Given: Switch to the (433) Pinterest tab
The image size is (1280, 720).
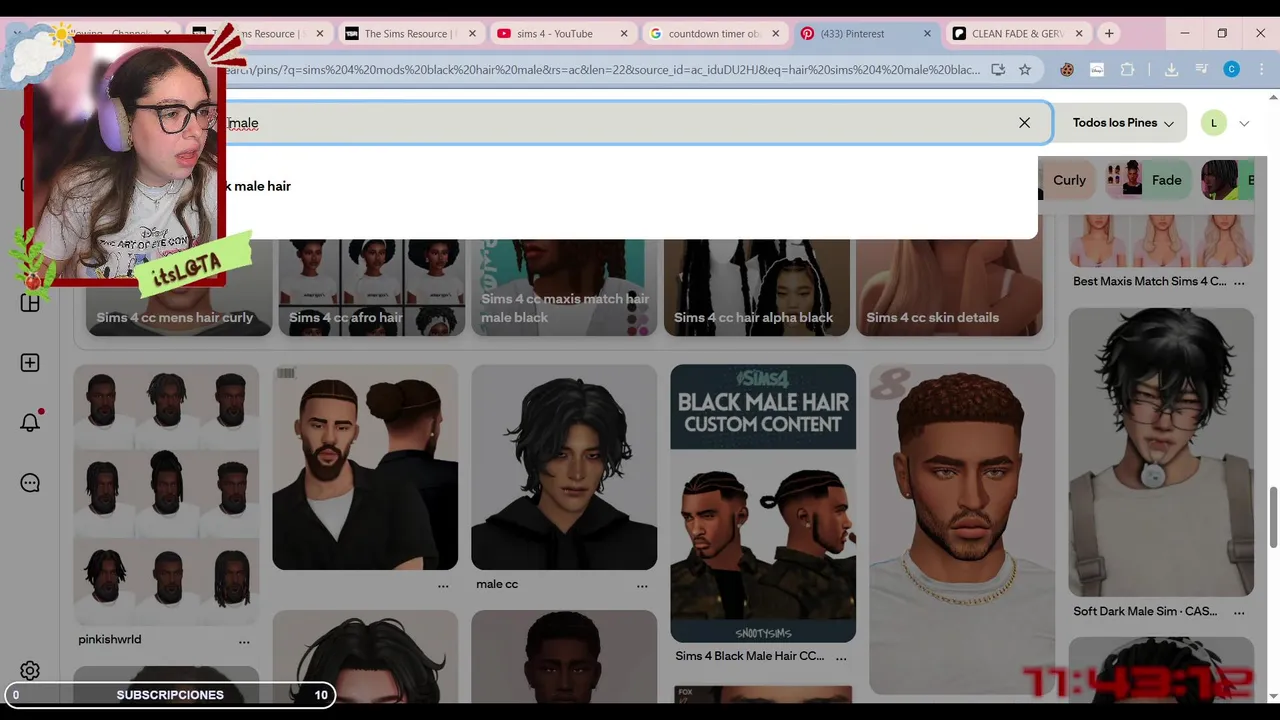Looking at the screenshot, I should [x=852, y=33].
